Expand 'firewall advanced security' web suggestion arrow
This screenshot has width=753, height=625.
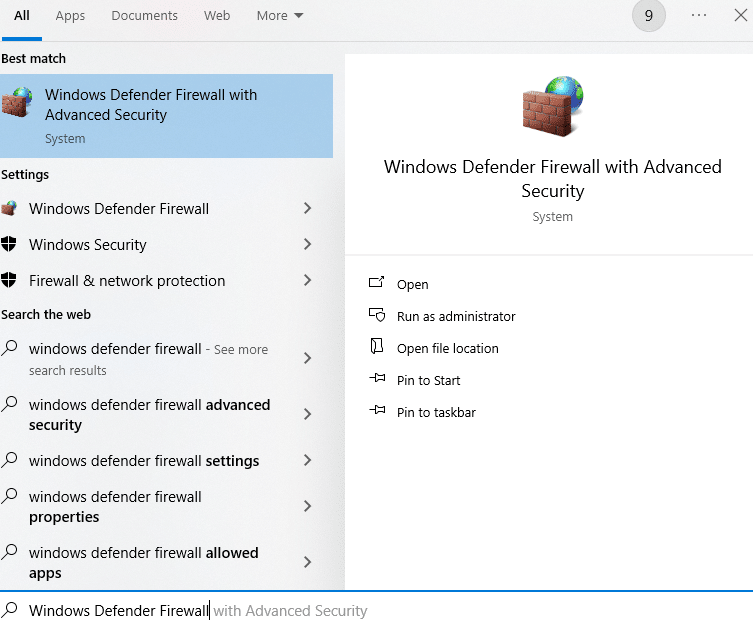click(x=307, y=414)
